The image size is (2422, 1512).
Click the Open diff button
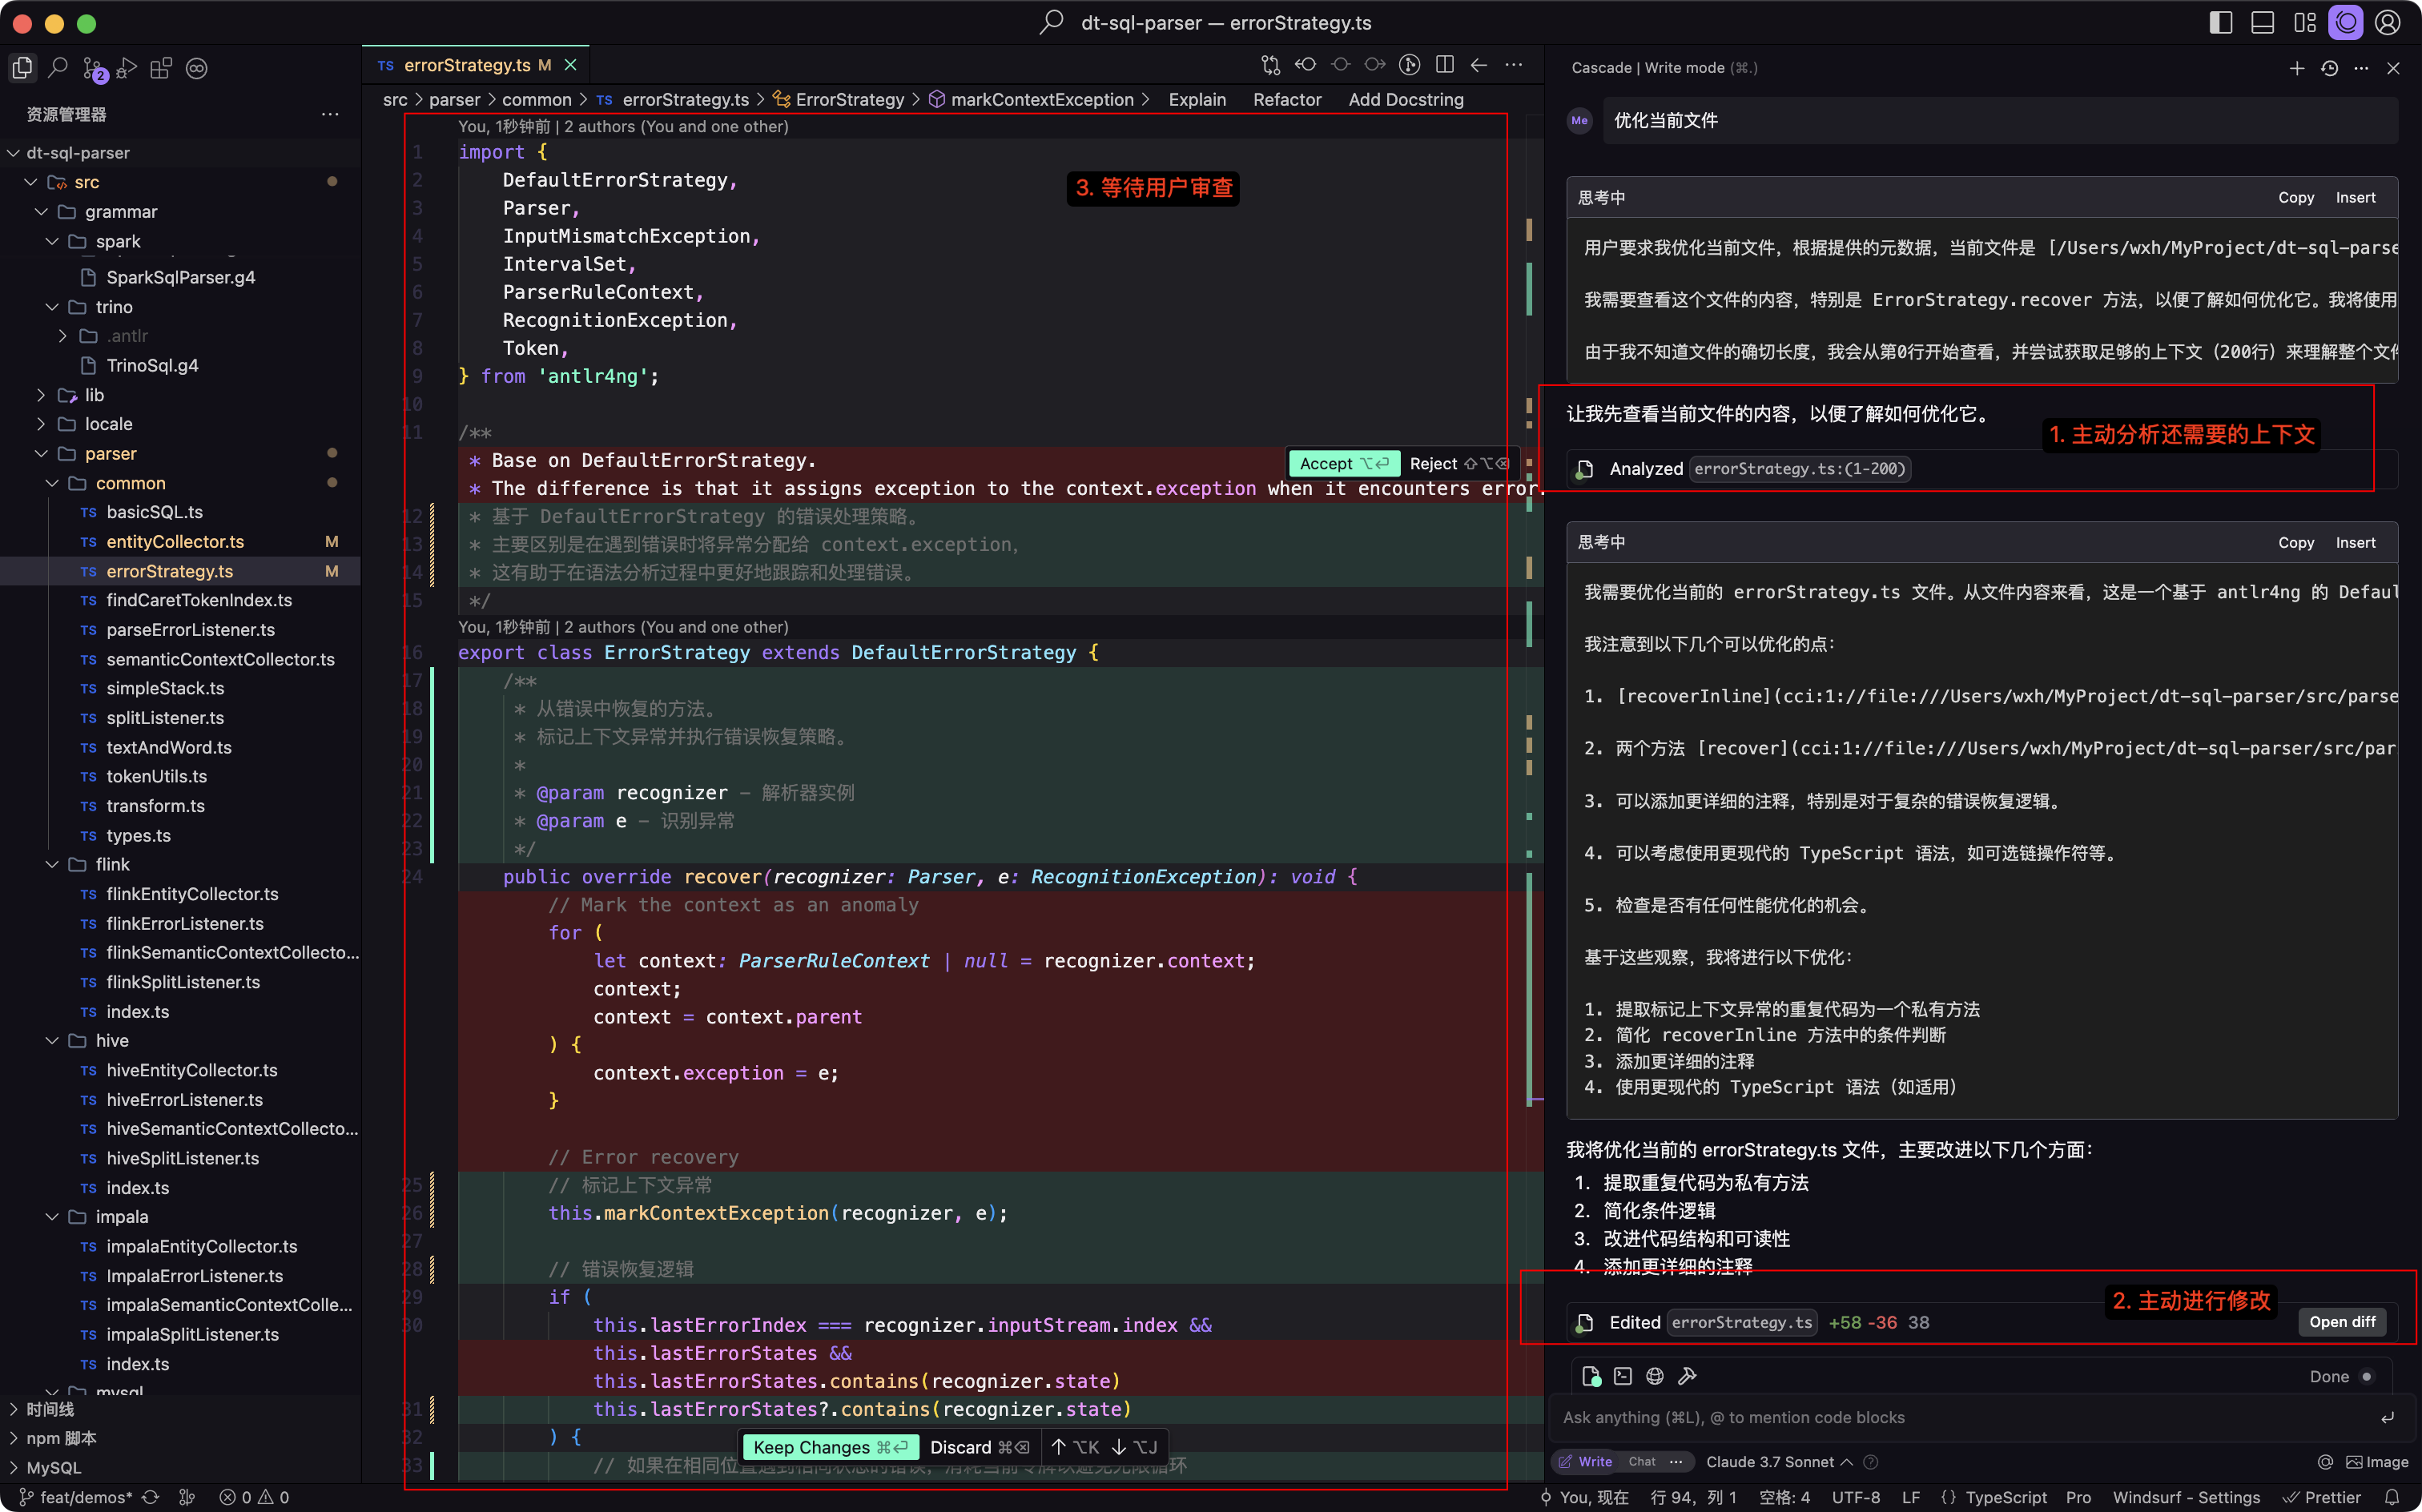coord(2341,1321)
